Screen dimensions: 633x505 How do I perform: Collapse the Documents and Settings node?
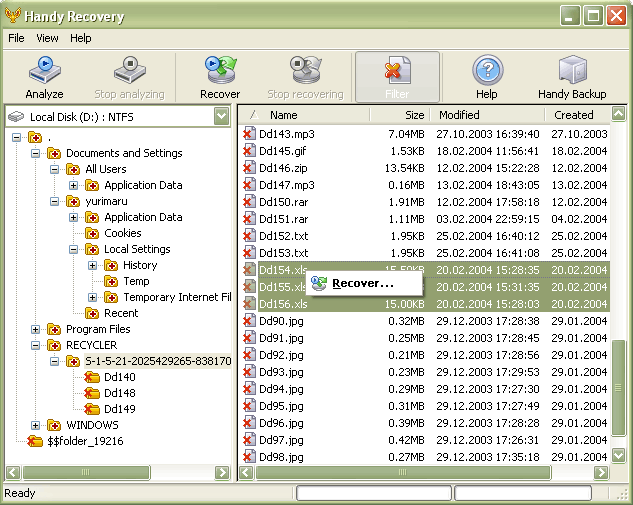[36, 153]
